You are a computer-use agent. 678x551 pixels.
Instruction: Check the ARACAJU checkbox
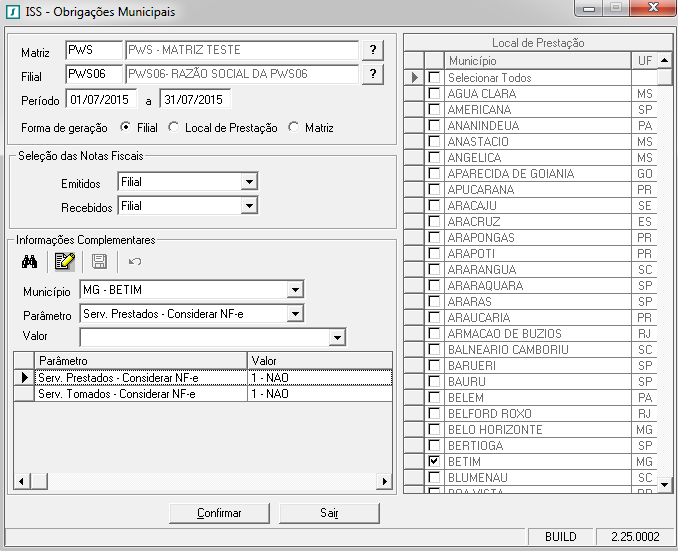(434, 205)
